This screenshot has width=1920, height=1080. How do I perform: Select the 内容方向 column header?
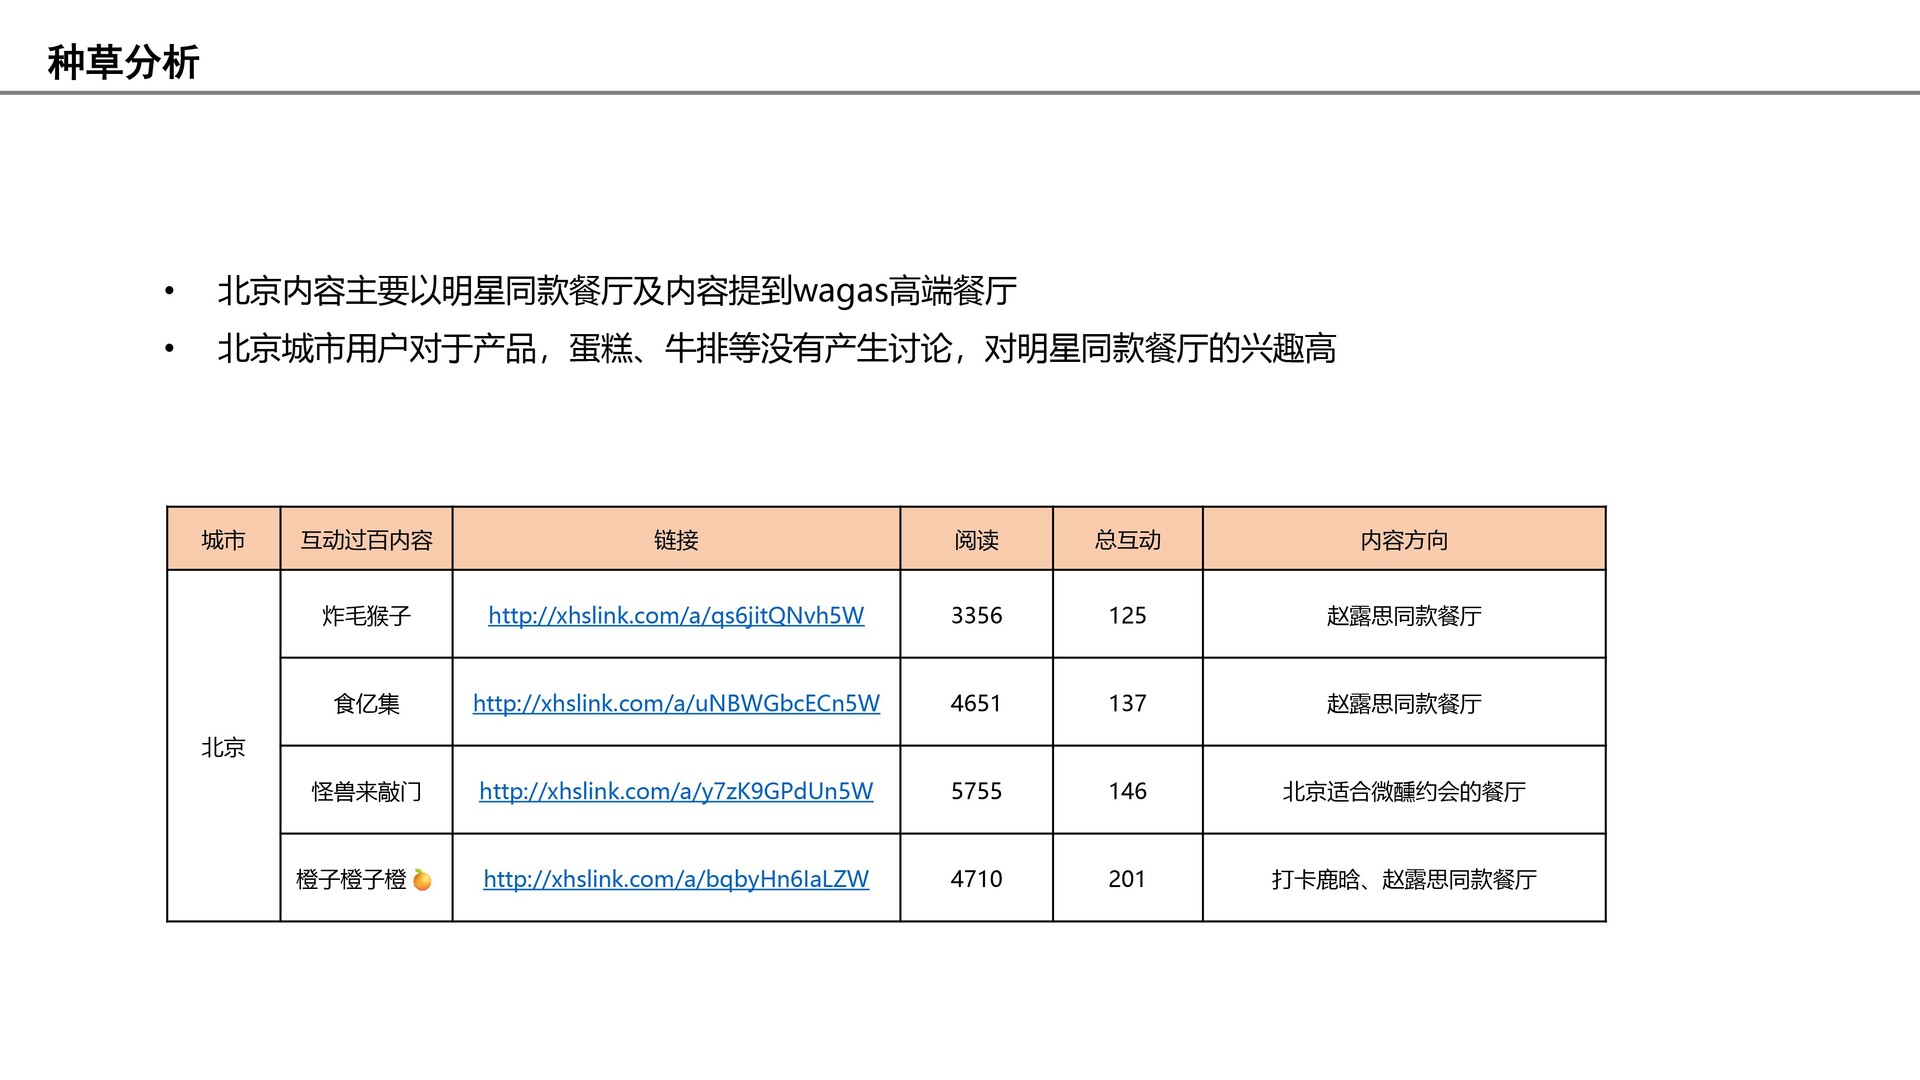click(1404, 540)
